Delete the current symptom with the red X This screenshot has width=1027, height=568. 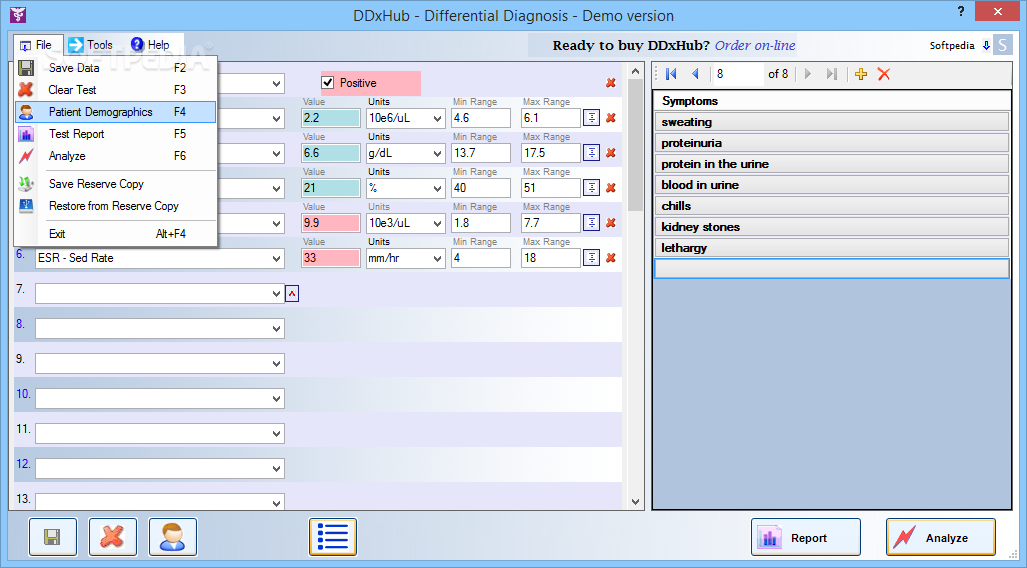pyautogui.click(x=884, y=74)
